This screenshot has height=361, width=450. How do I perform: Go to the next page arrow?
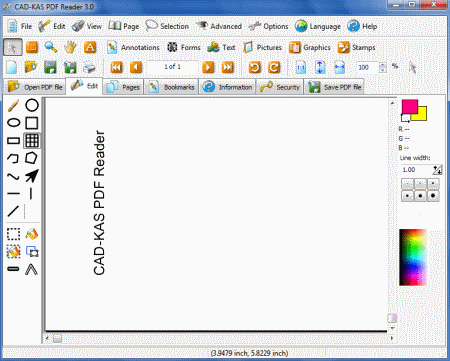[208, 67]
